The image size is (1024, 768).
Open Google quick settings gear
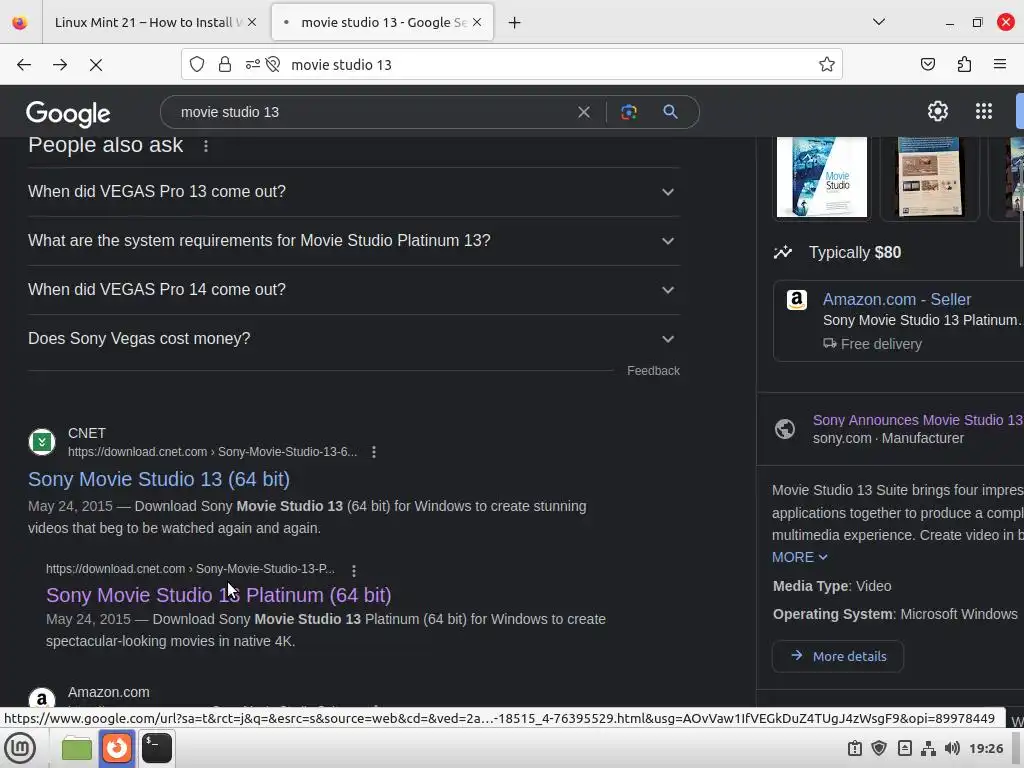coord(938,111)
